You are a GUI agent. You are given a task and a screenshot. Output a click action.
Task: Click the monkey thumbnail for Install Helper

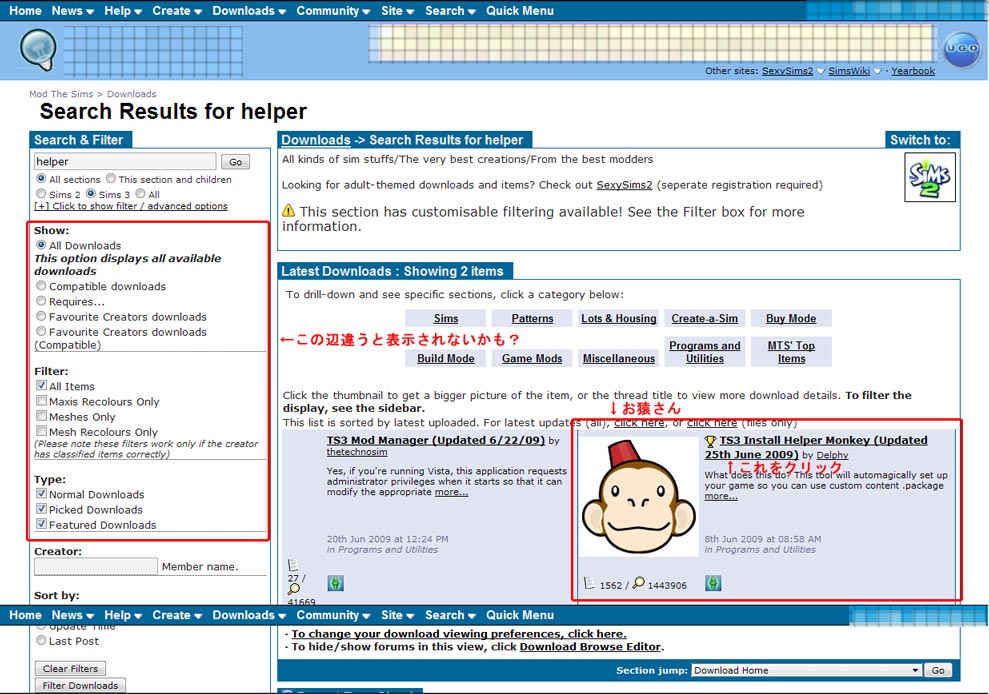point(638,498)
